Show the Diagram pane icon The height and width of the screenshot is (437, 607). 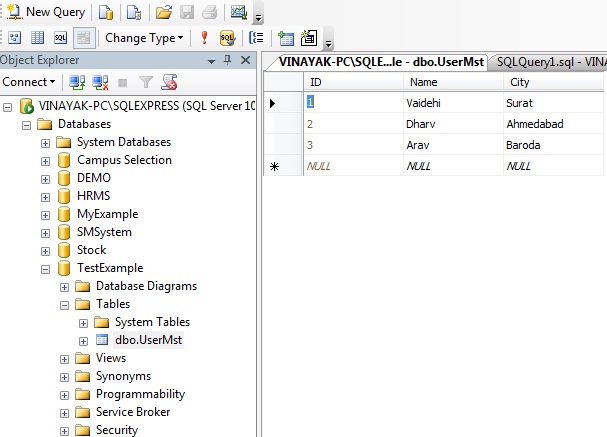click(15, 38)
